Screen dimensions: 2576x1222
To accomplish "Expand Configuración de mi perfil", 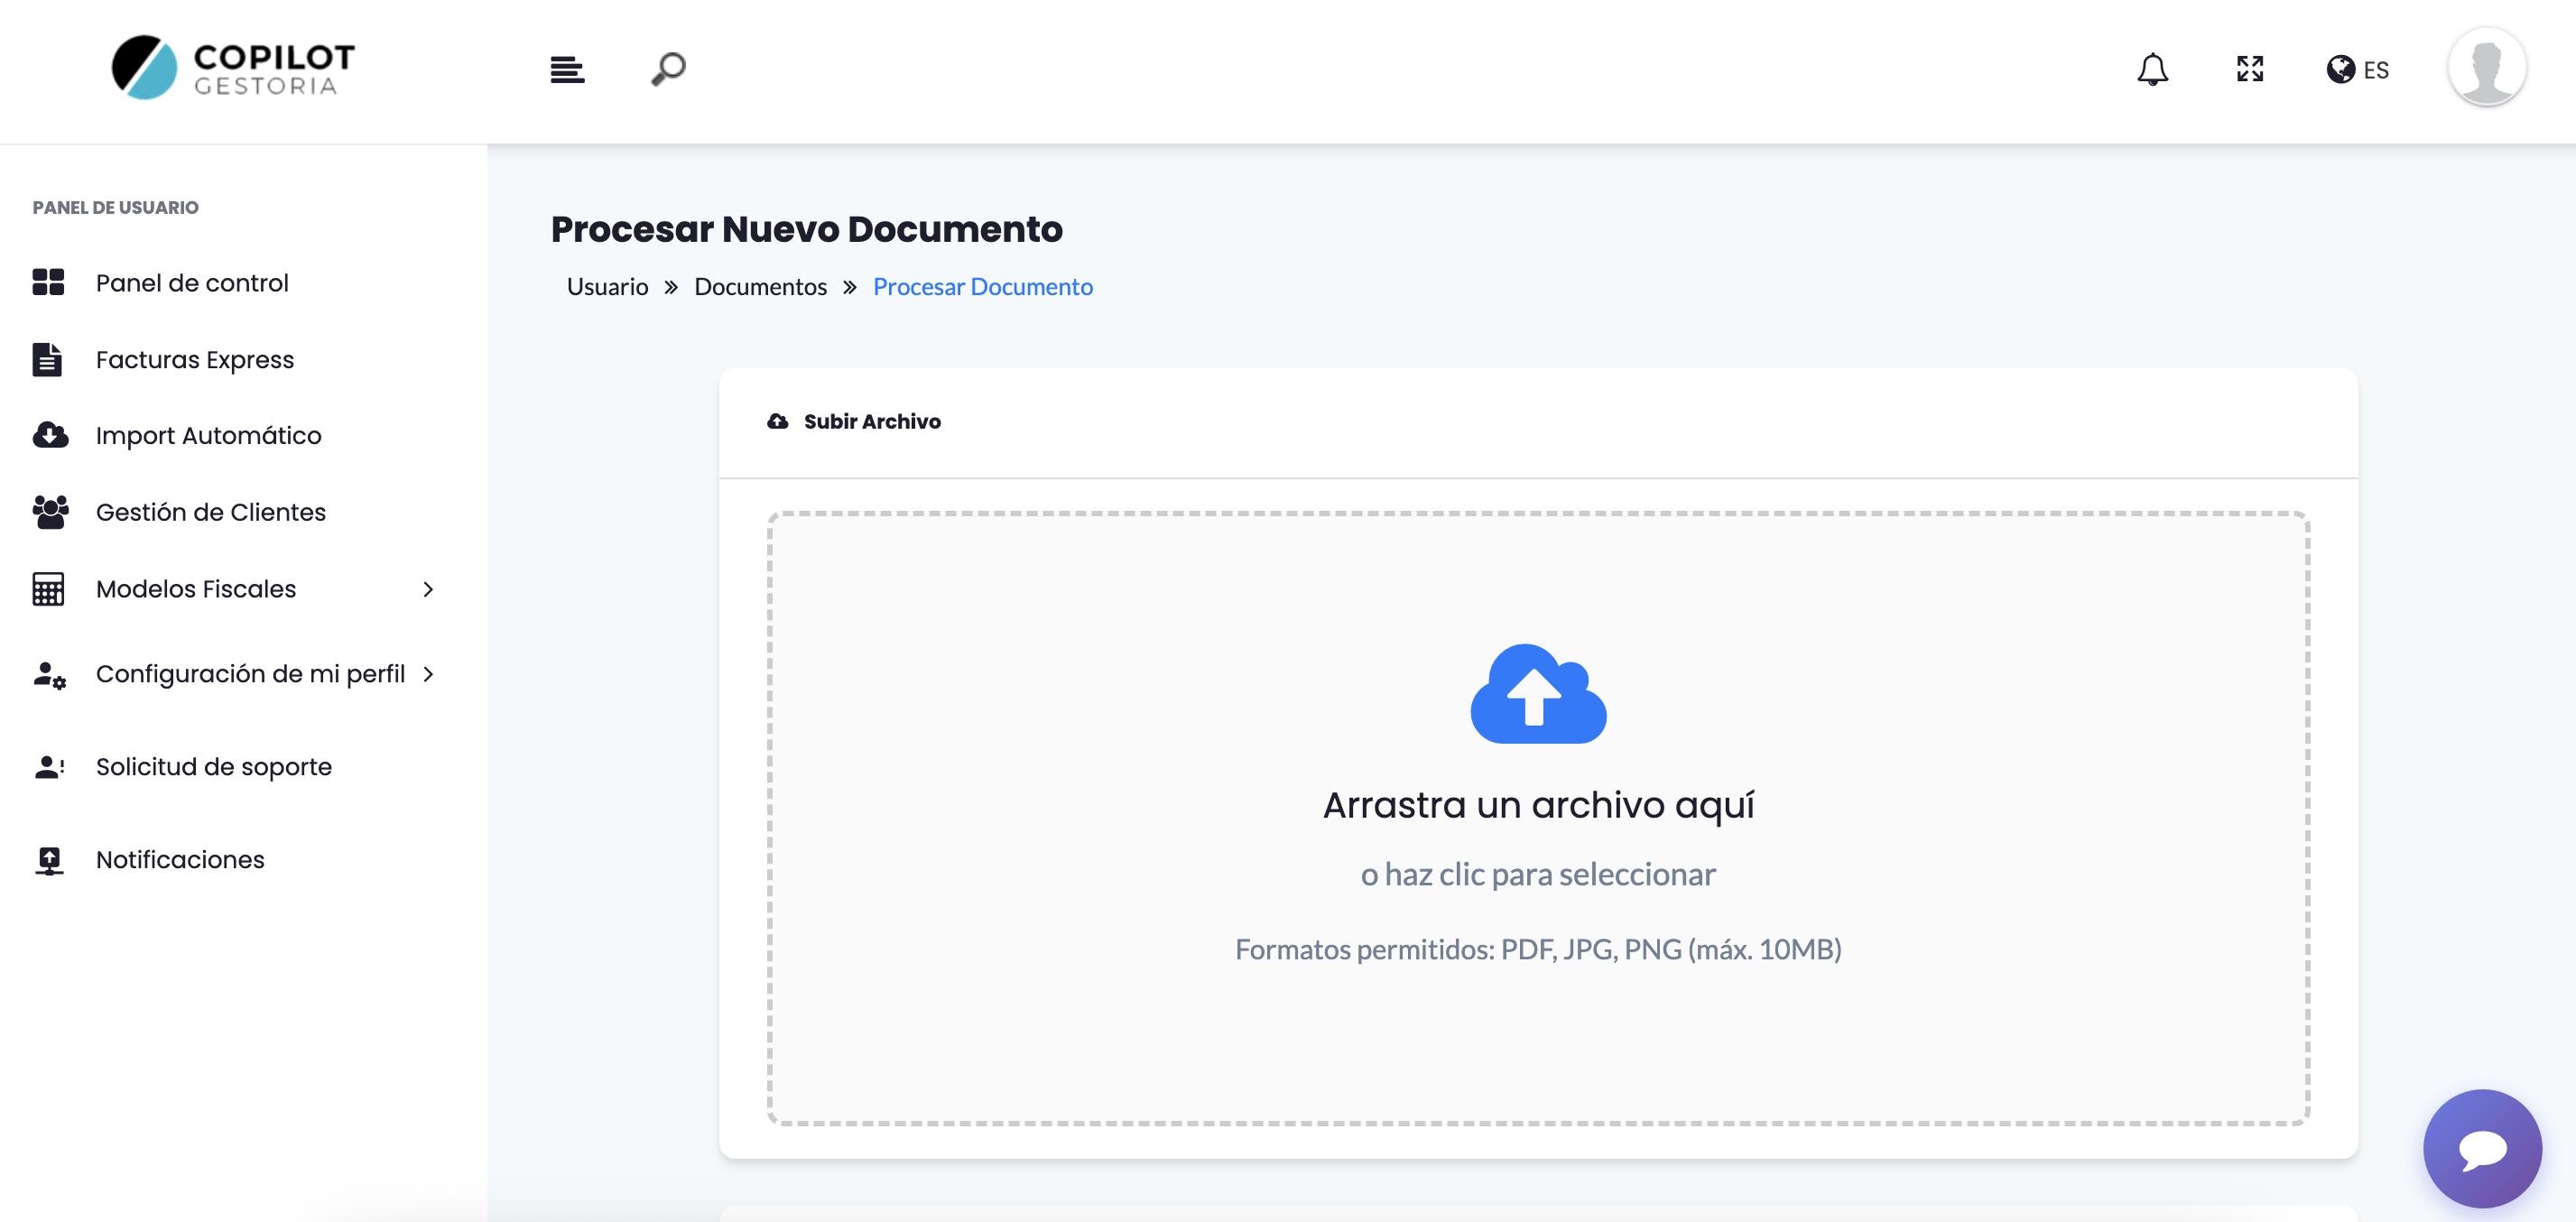I will tap(430, 673).
